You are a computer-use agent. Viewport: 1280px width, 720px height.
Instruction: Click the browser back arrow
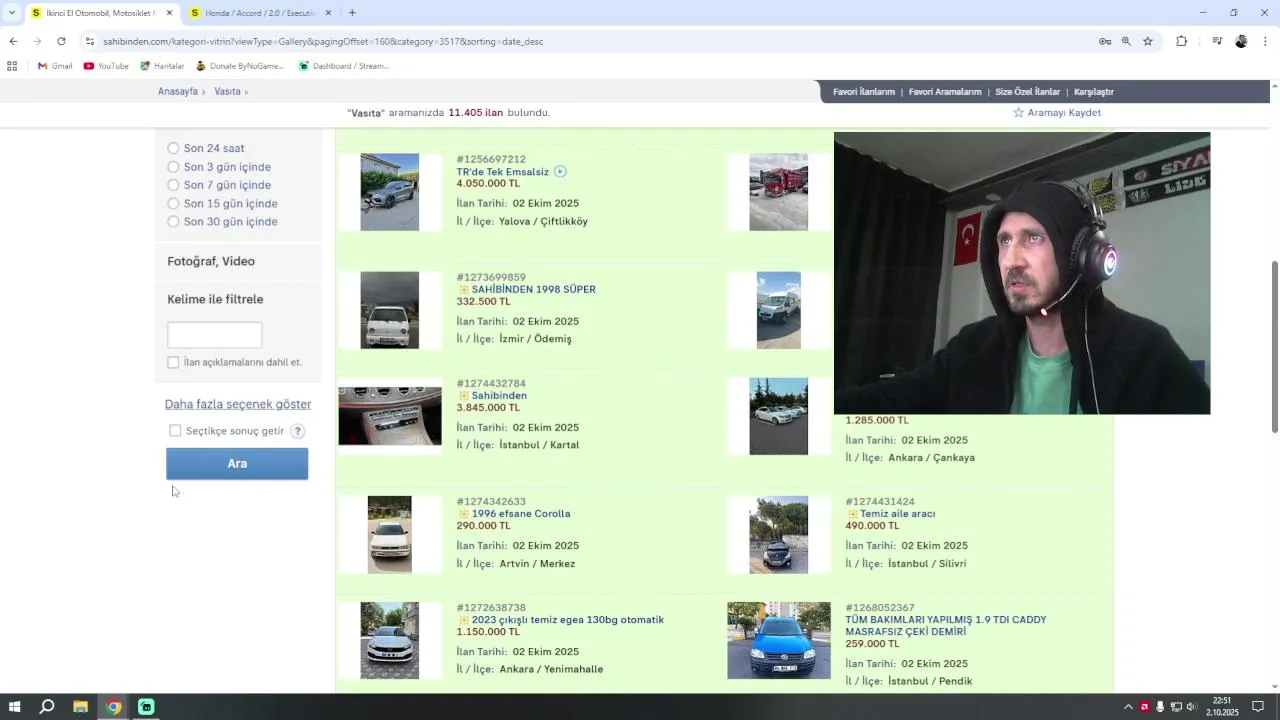coord(13,41)
